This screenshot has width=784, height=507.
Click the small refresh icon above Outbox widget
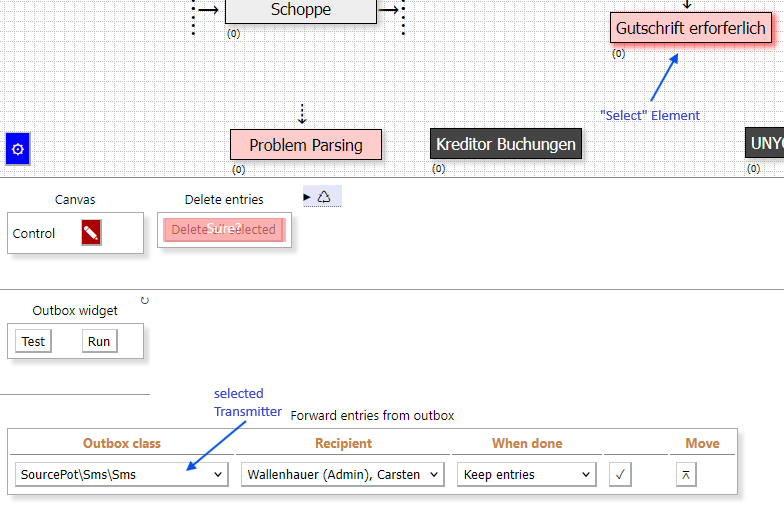(x=145, y=300)
